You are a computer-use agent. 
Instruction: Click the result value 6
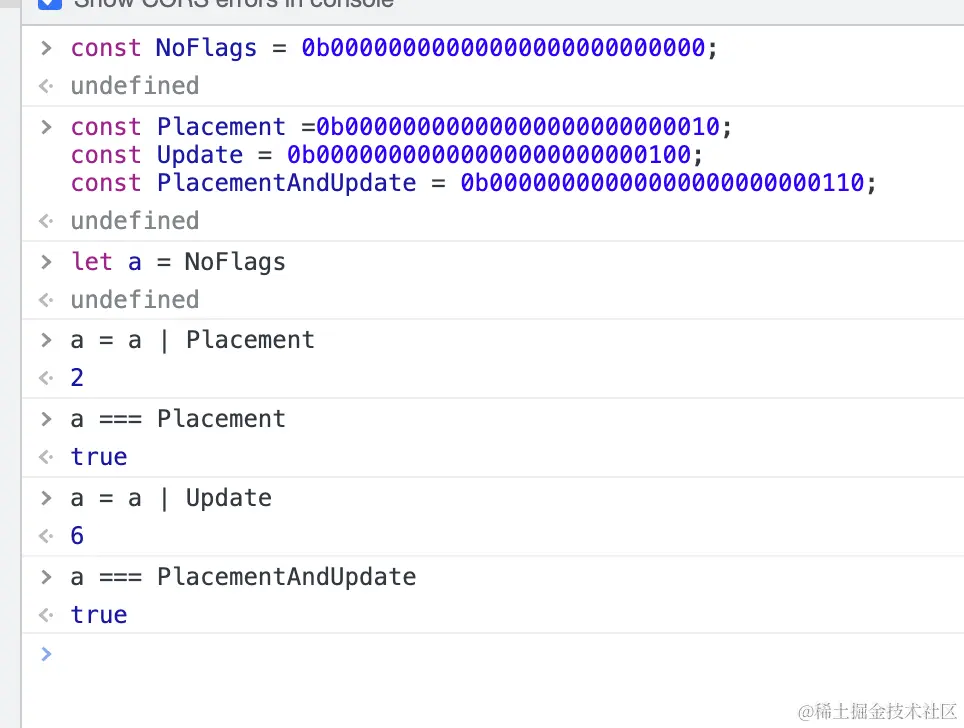click(77, 536)
